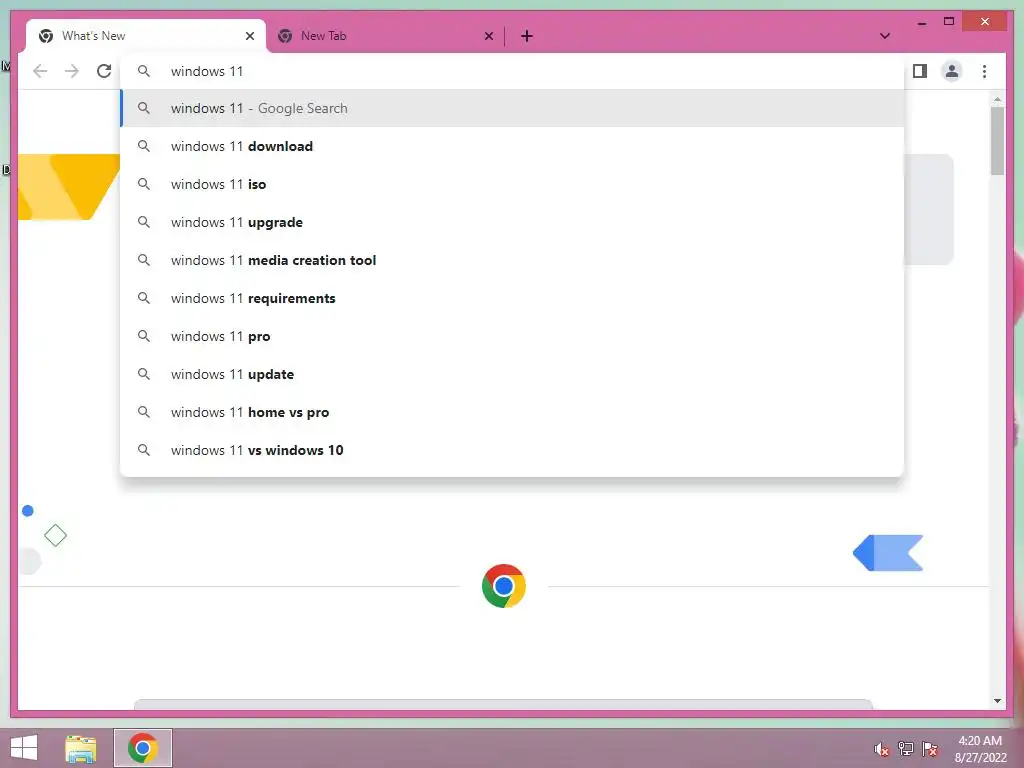Click the forward navigation arrow

[72, 71]
